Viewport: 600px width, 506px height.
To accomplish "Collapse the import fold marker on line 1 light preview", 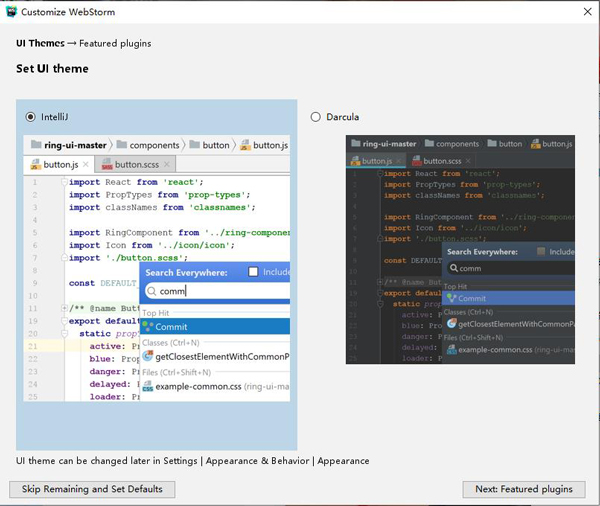I will coord(65,182).
